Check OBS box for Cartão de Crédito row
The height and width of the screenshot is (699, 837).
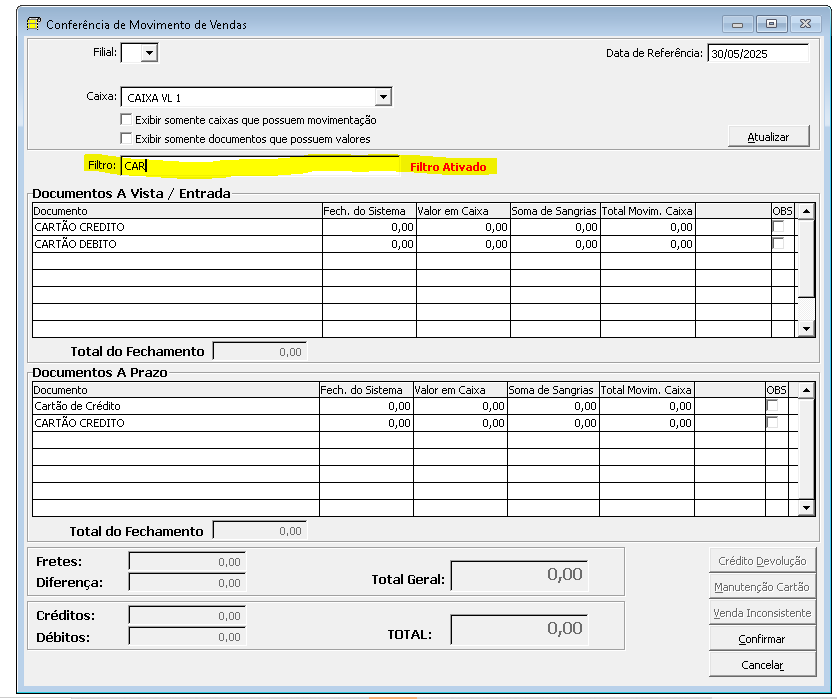point(772,405)
